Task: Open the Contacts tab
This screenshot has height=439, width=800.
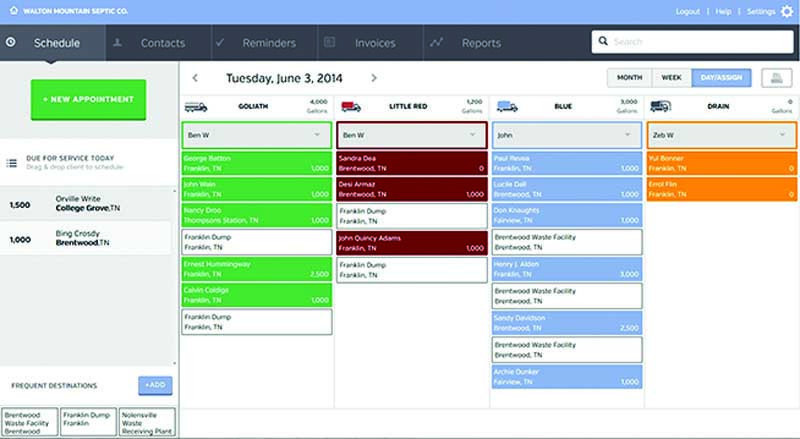Action: point(159,43)
